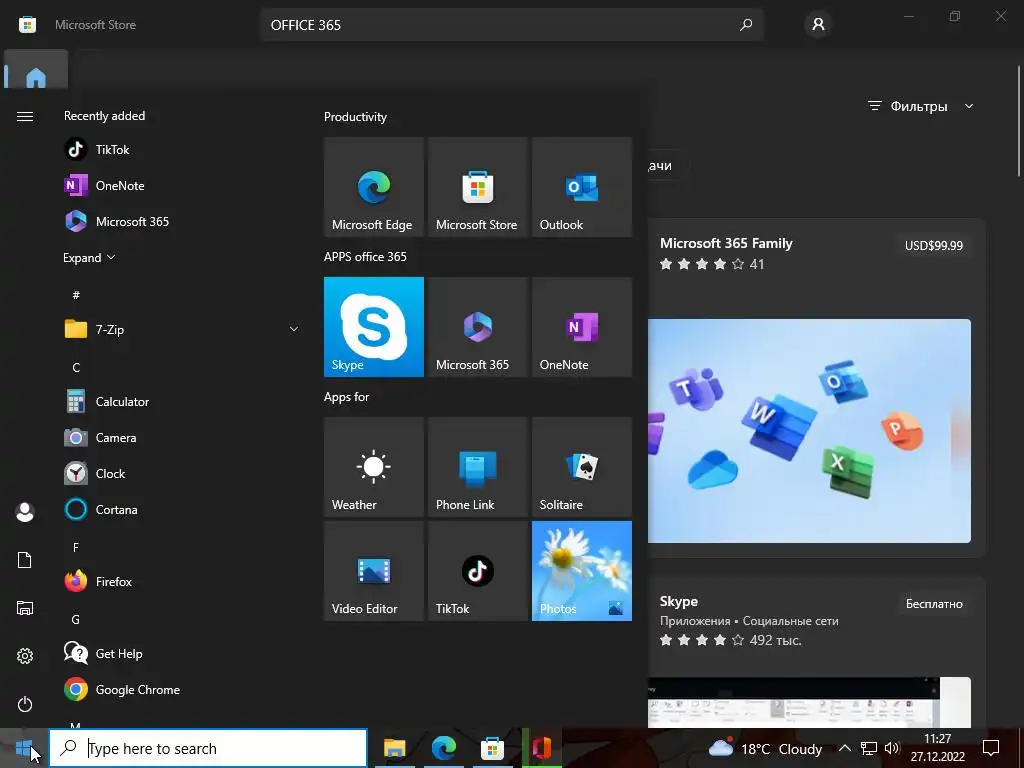
Task: Open TikTok from Recently added list
Action: (183, 150)
